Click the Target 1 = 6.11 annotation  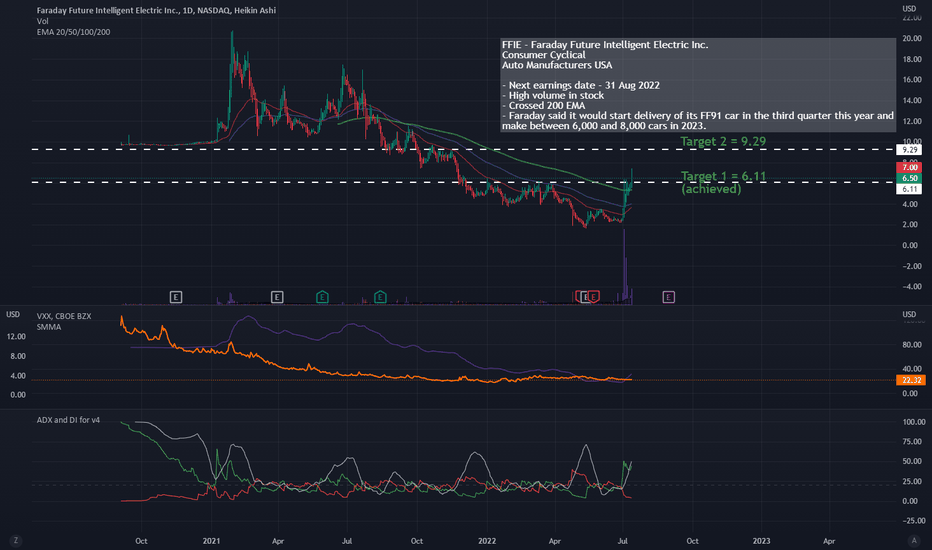723,176
